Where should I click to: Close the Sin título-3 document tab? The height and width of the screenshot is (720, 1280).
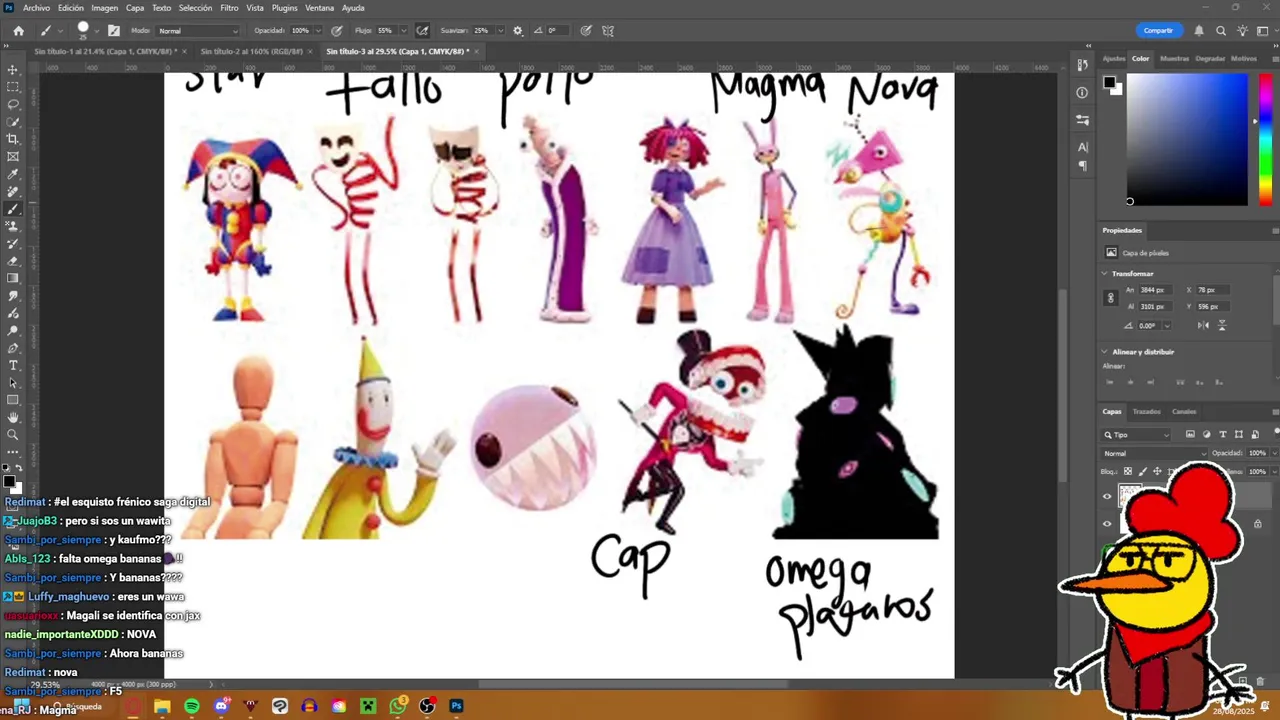(x=478, y=51)
